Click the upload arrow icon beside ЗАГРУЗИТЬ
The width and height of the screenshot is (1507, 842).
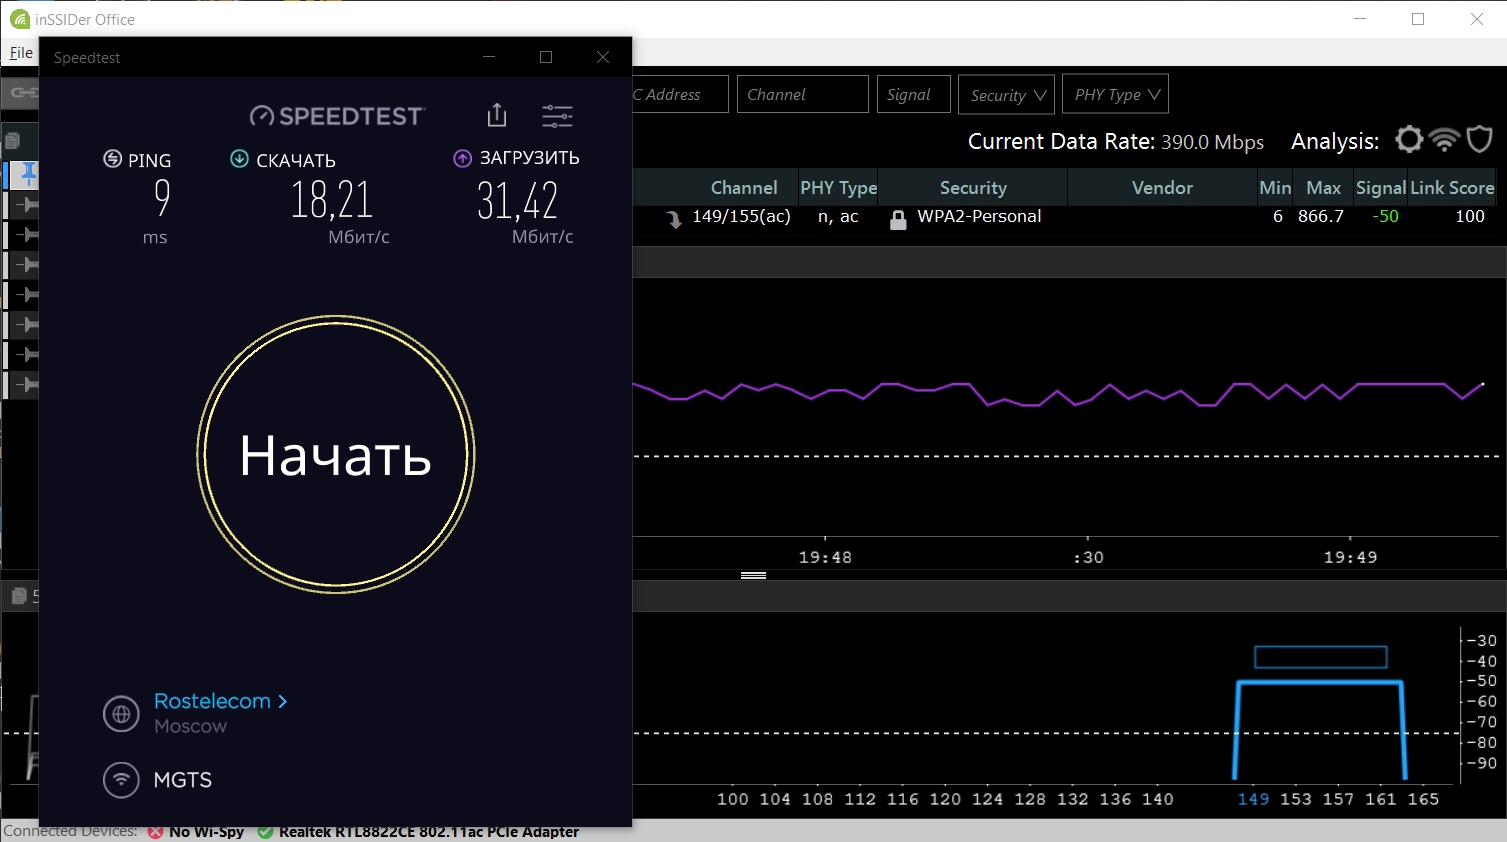pos(462,158)
